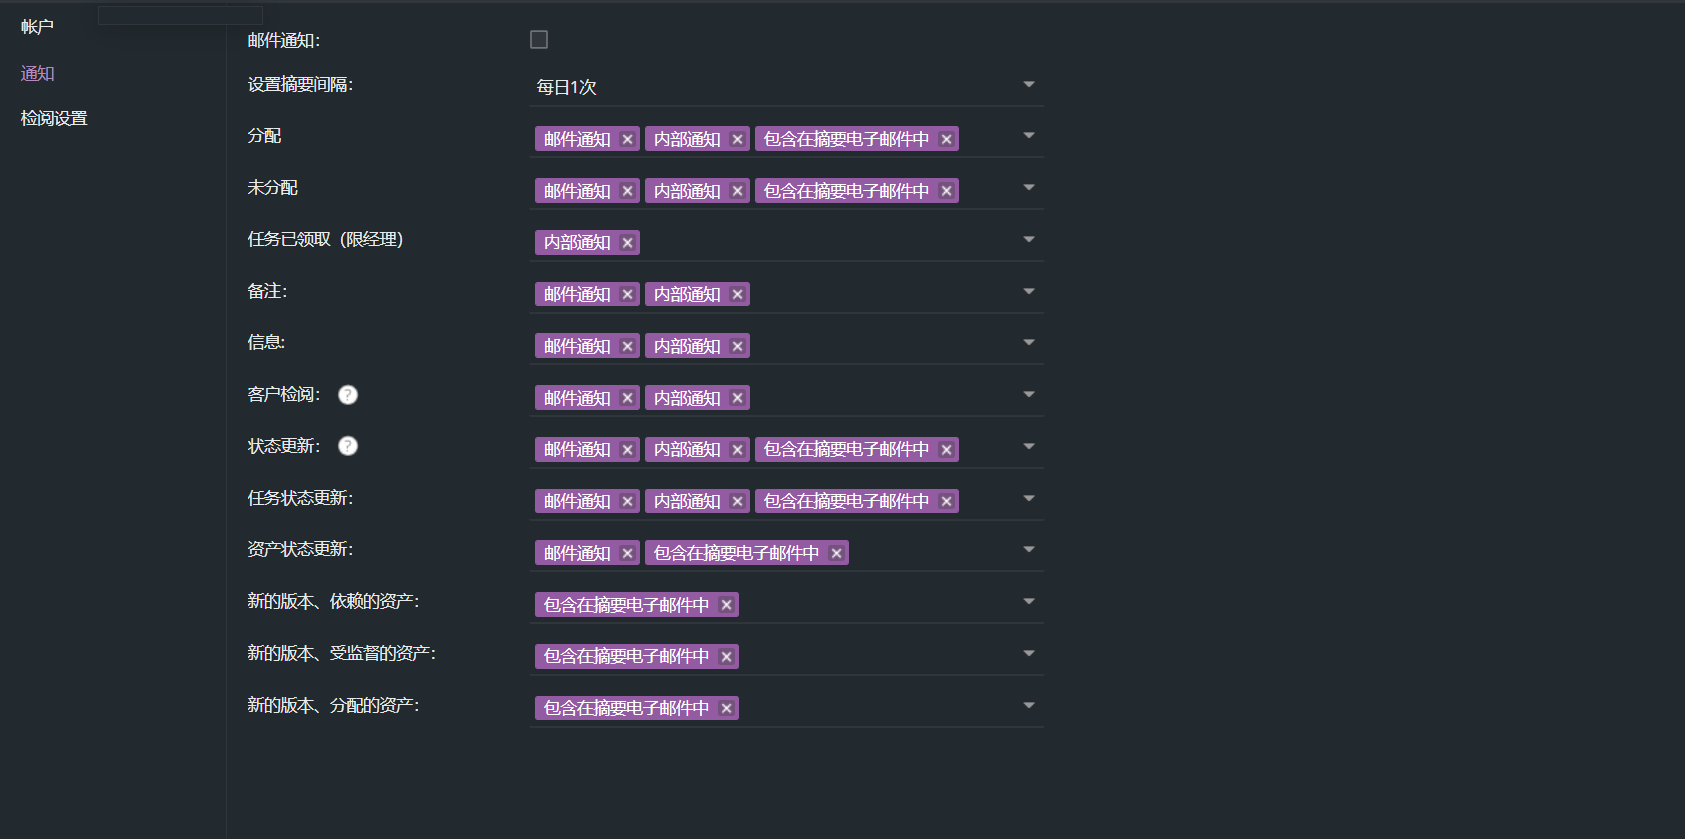Image resolution: width=1685 pixels, height=839 pixels.
Task: Expand the 分配 notification options dropdown arrow
Action: coord(1028,136)
